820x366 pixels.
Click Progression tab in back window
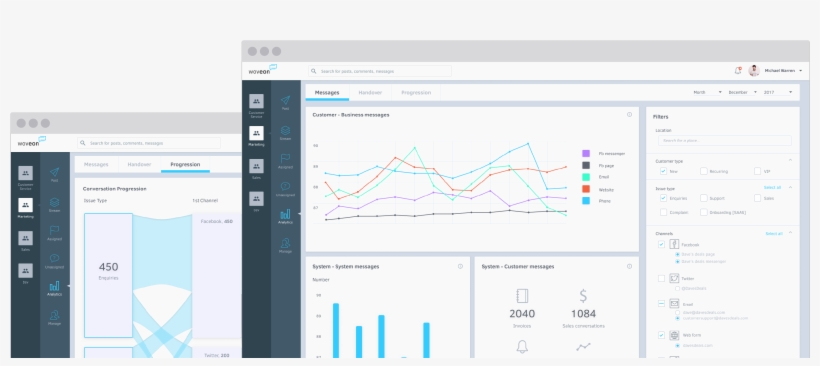point(185,164)
